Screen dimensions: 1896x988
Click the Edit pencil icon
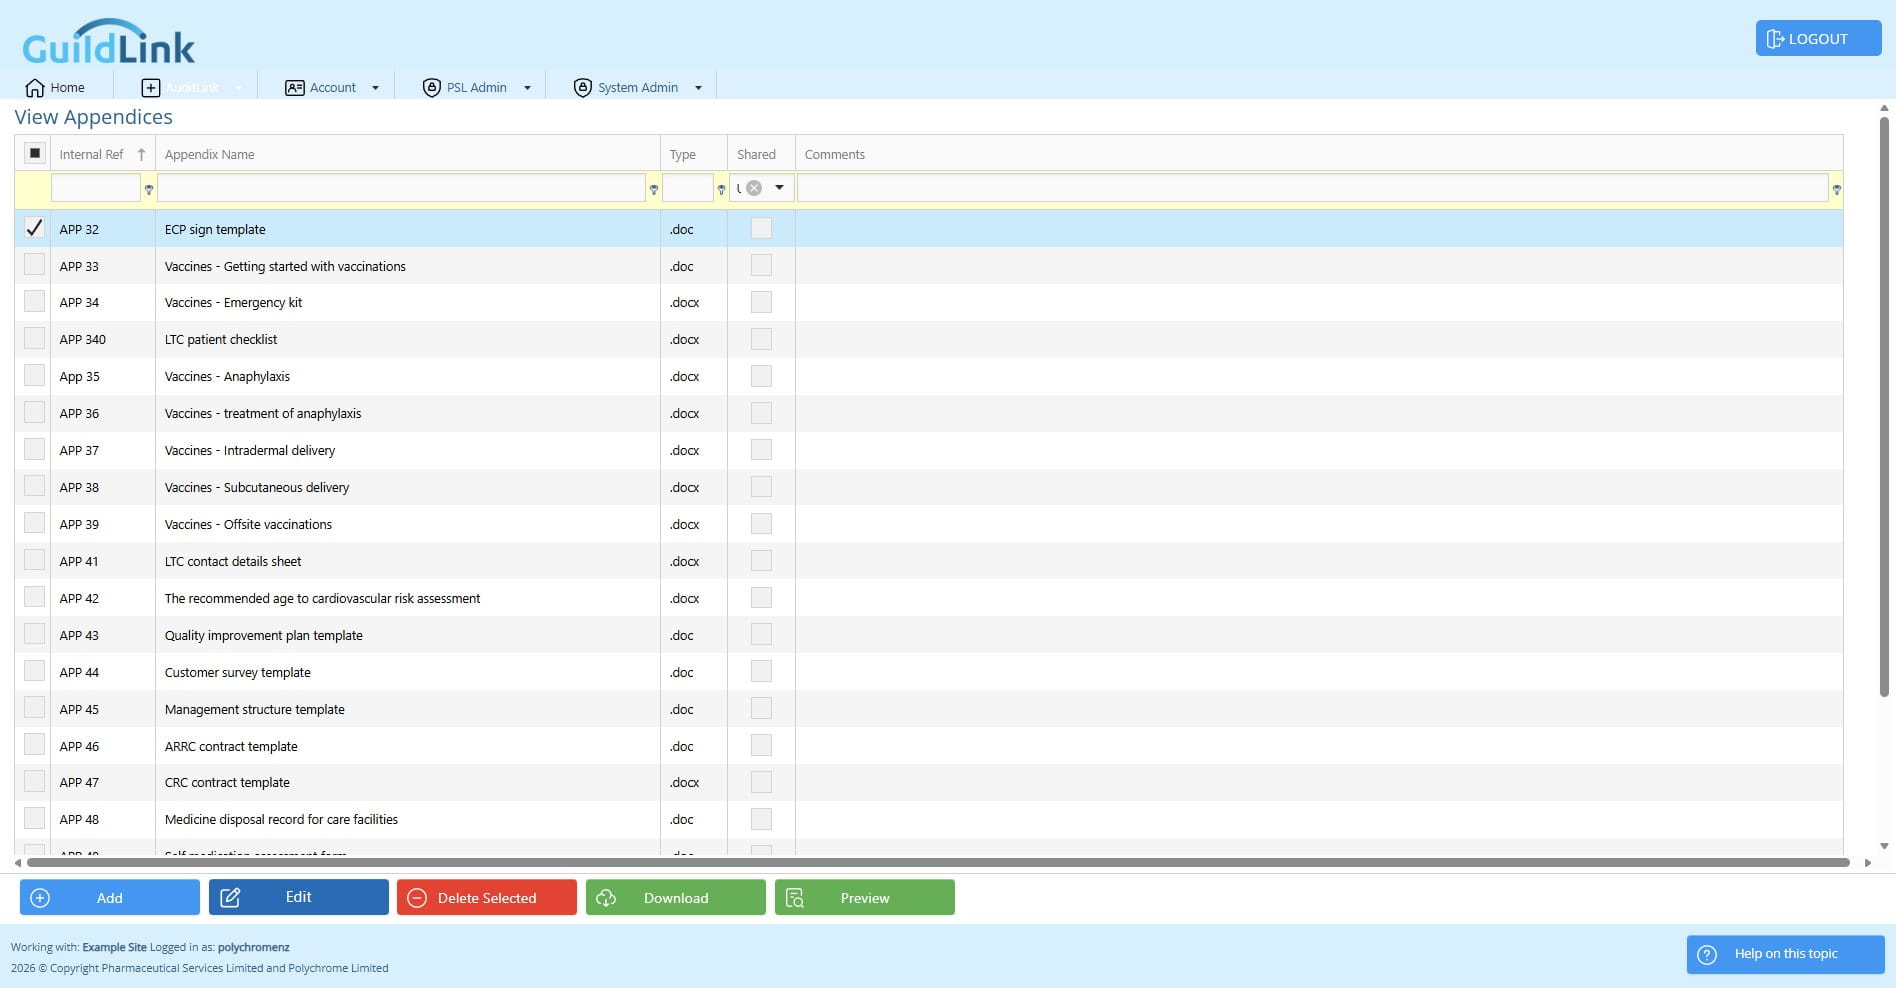tap(230, 898)
